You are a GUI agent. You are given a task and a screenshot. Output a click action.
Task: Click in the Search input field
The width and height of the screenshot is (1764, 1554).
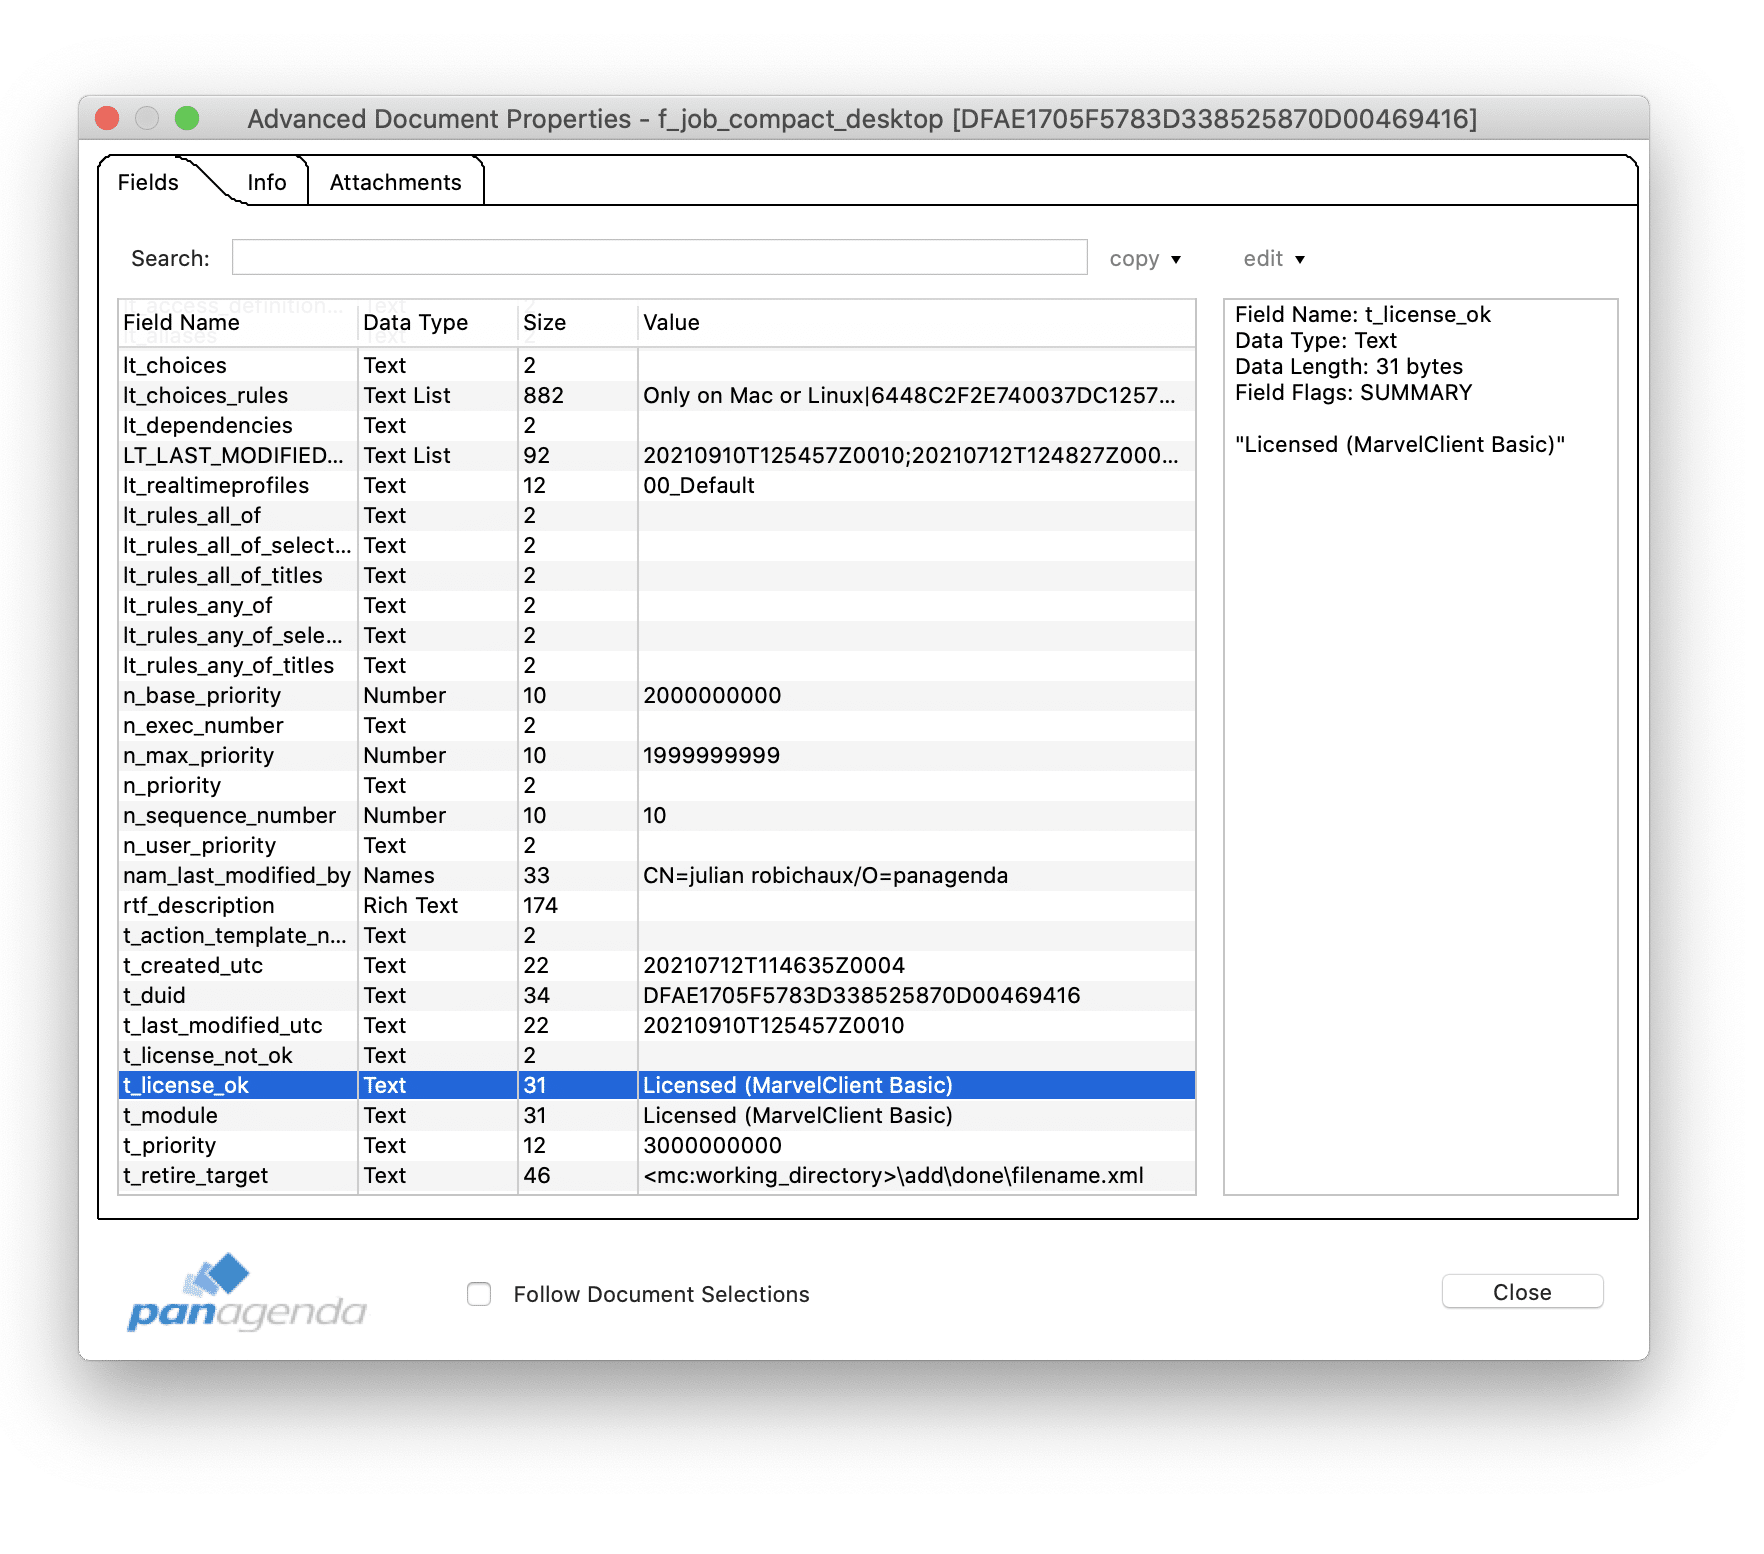click(x=659, y=257)
